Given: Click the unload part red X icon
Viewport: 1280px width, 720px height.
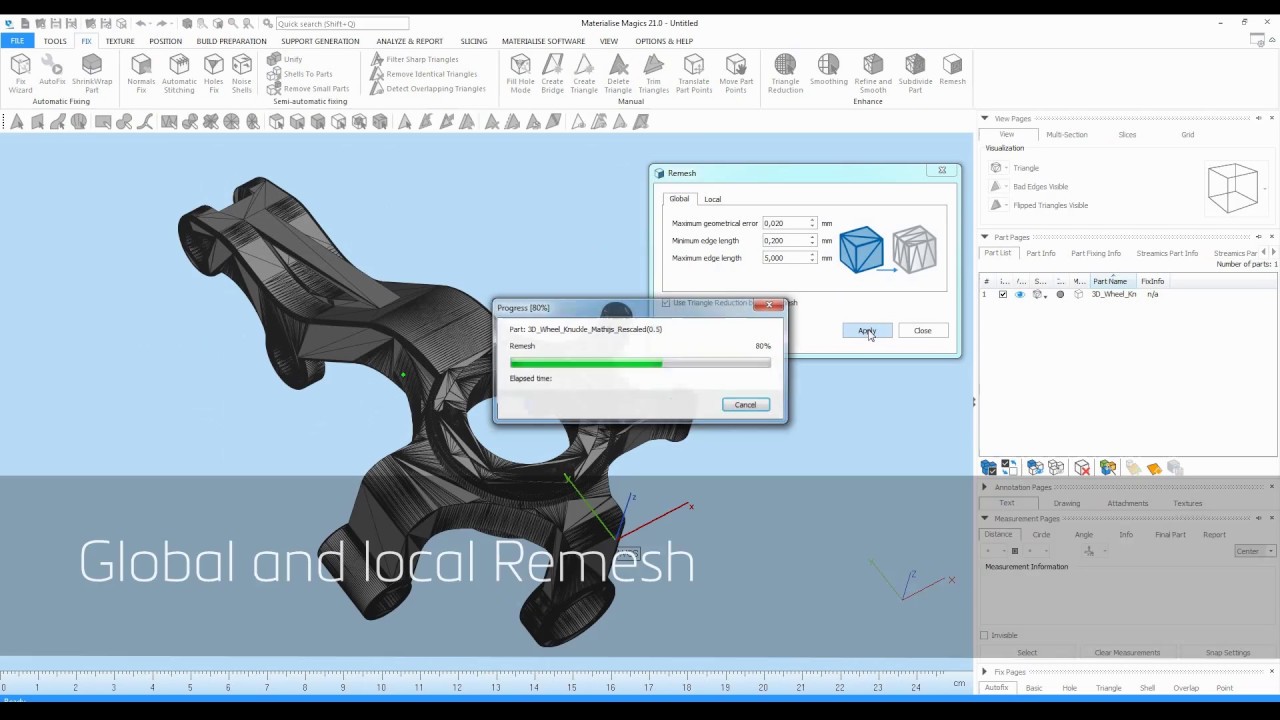Looking at the screenshot, I should tap(1082, 468).
